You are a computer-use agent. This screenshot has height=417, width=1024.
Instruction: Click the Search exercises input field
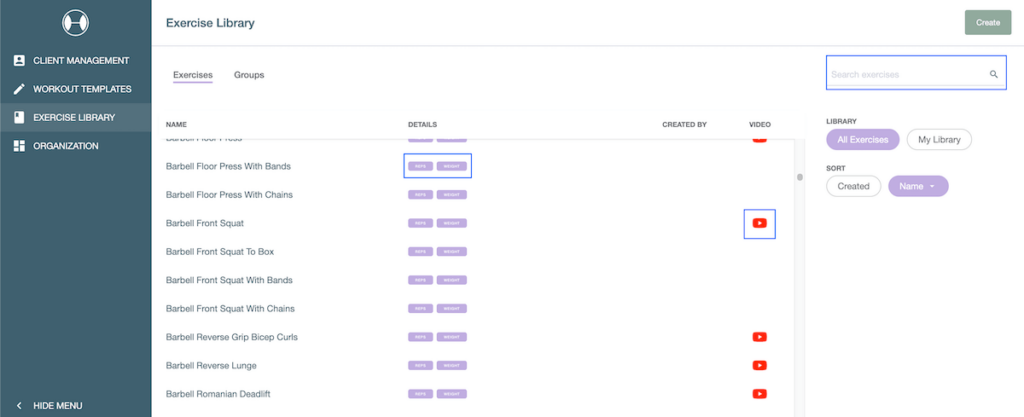(905, 75)
